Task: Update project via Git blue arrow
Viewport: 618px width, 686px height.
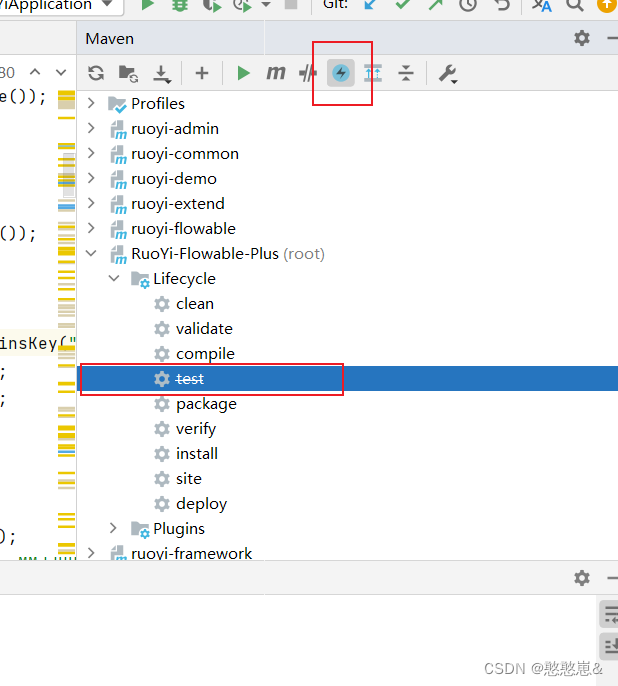Action: click(370, 4)
